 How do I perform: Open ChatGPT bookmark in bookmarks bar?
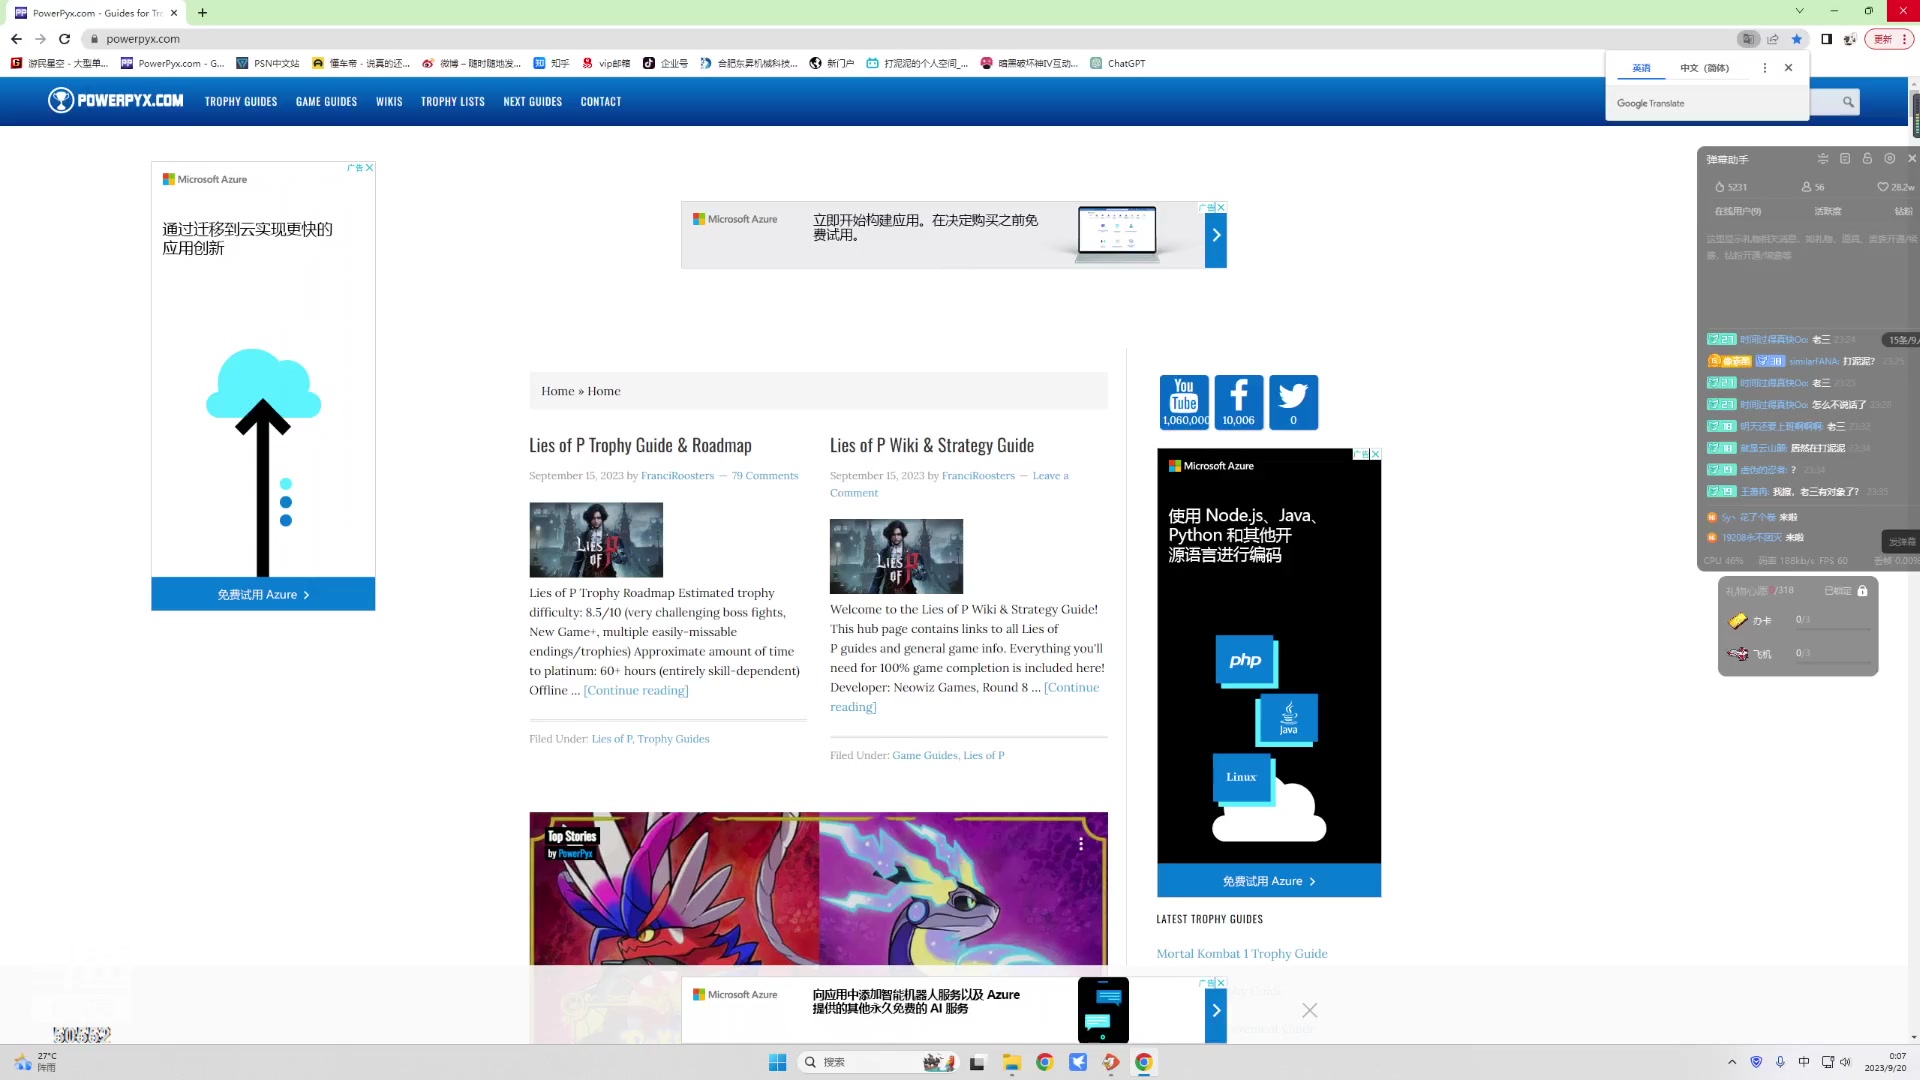click(1117, 63)
